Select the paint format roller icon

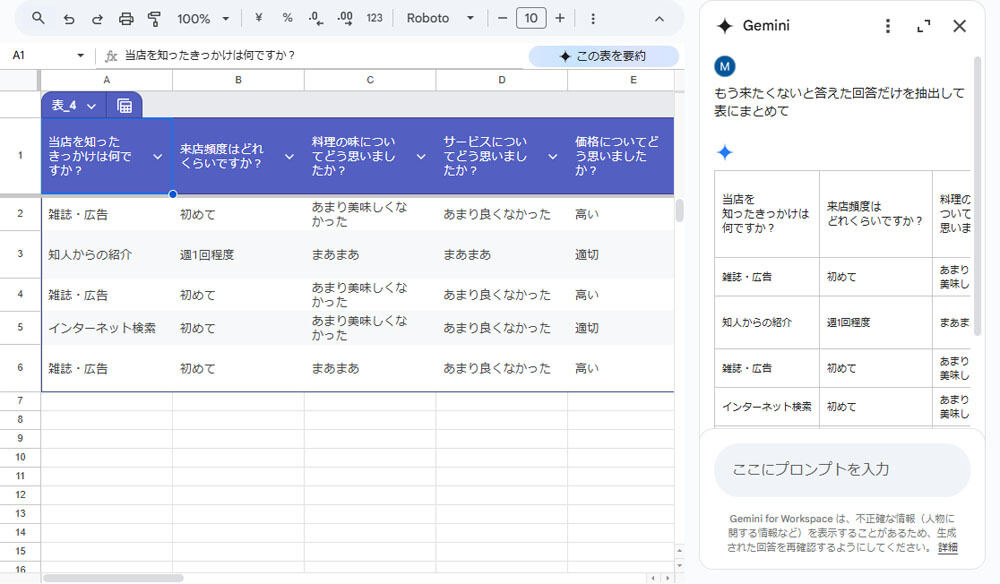coord(154,19)
